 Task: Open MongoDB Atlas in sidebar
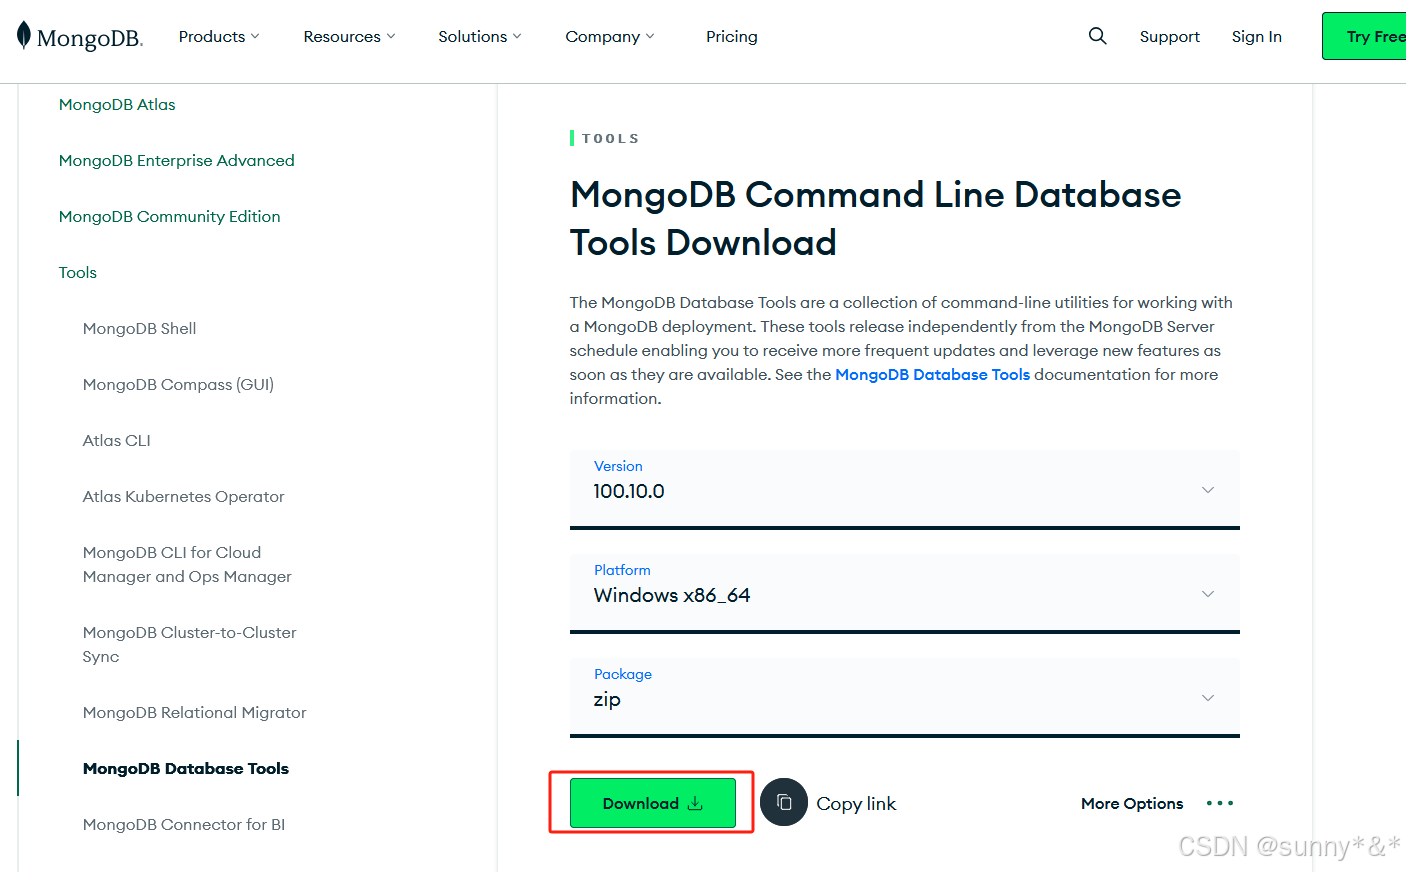(x=117, y=104)
